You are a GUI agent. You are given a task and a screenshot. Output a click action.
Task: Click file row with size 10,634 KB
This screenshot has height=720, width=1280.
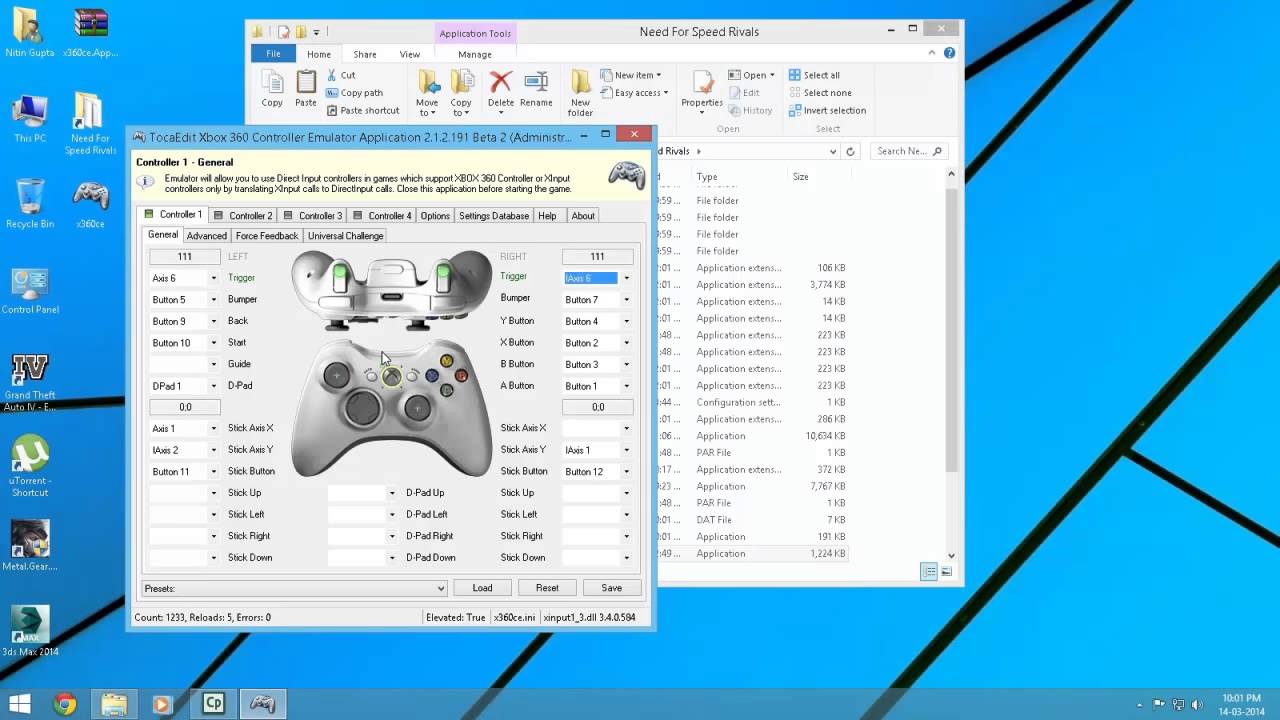tap(752, 436)
